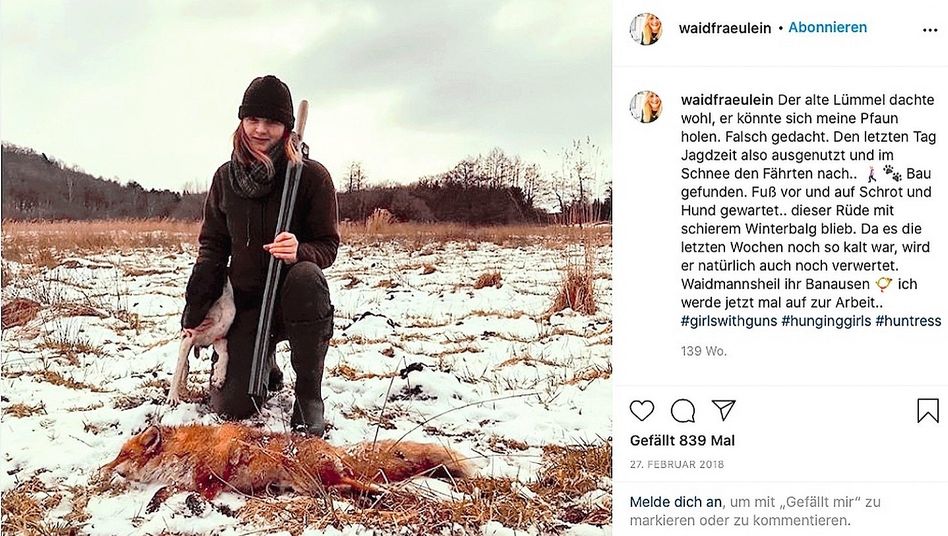Click Abonnieren to follow the account

coord(827,27)
